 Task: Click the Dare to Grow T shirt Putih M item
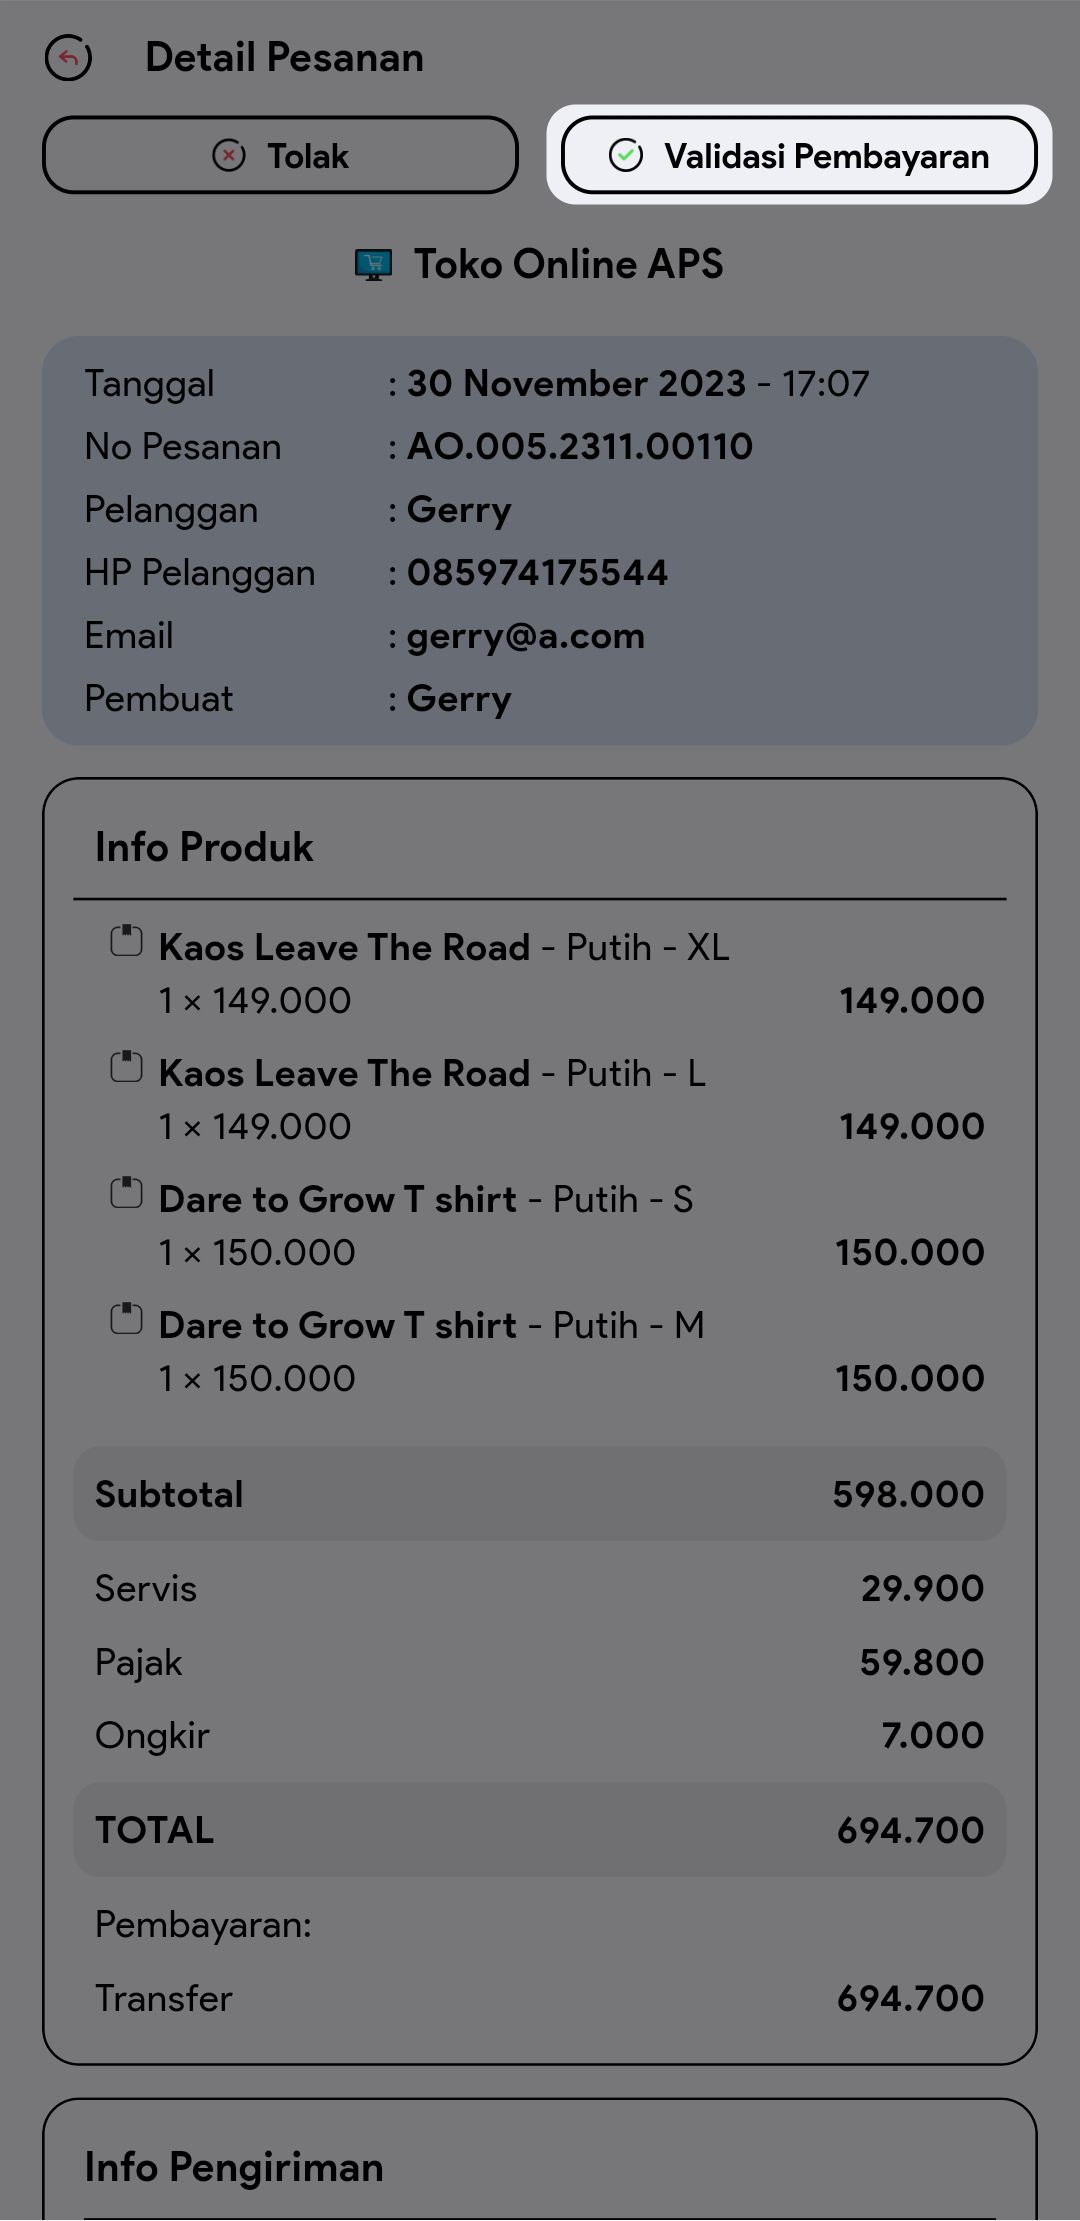(431, 1326)
